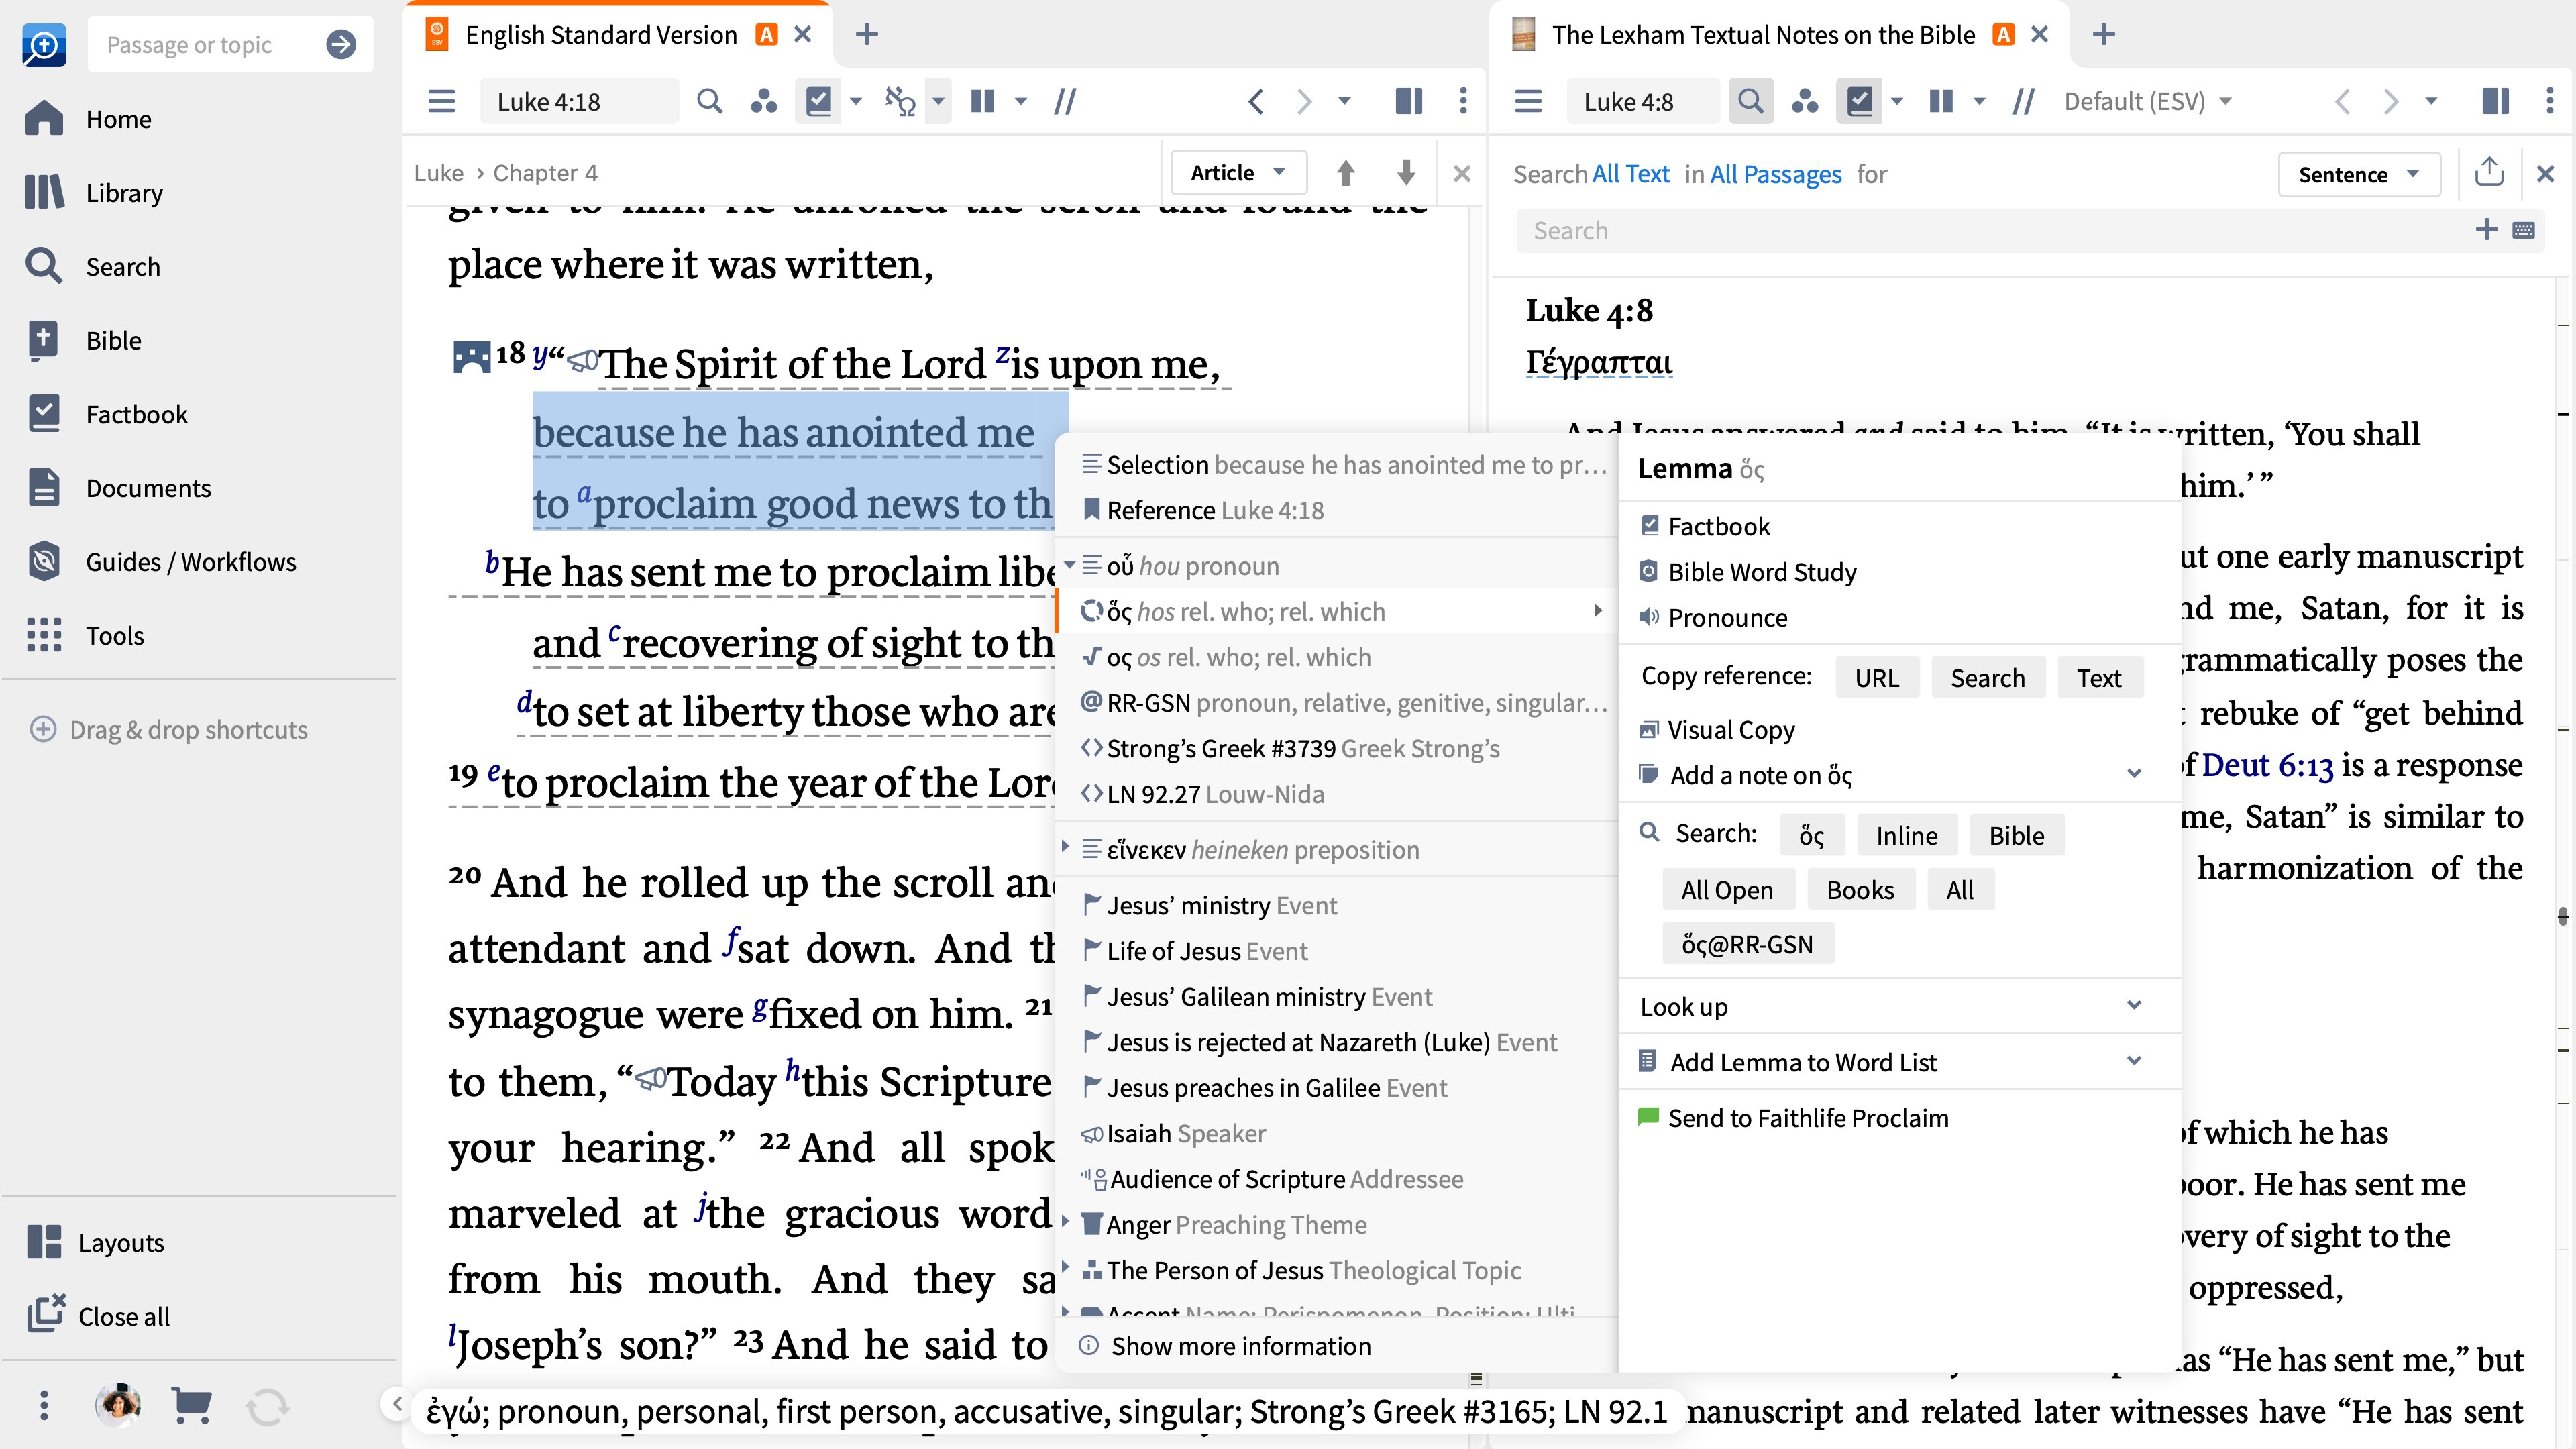
Task: Jump to next article down arrow
Action: coord(1405,173)
